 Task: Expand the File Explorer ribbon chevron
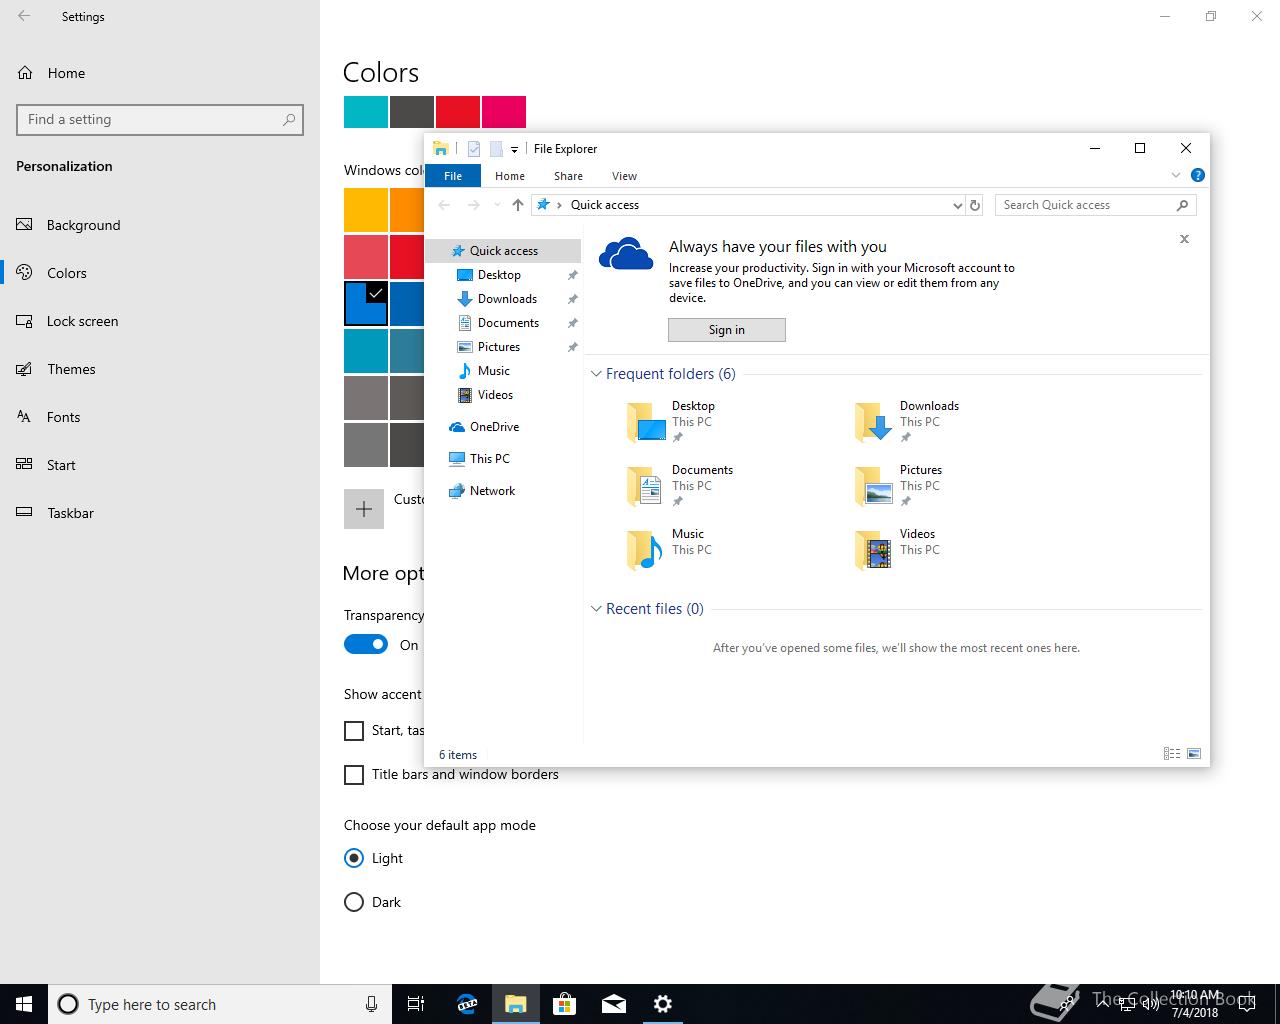1176,176
